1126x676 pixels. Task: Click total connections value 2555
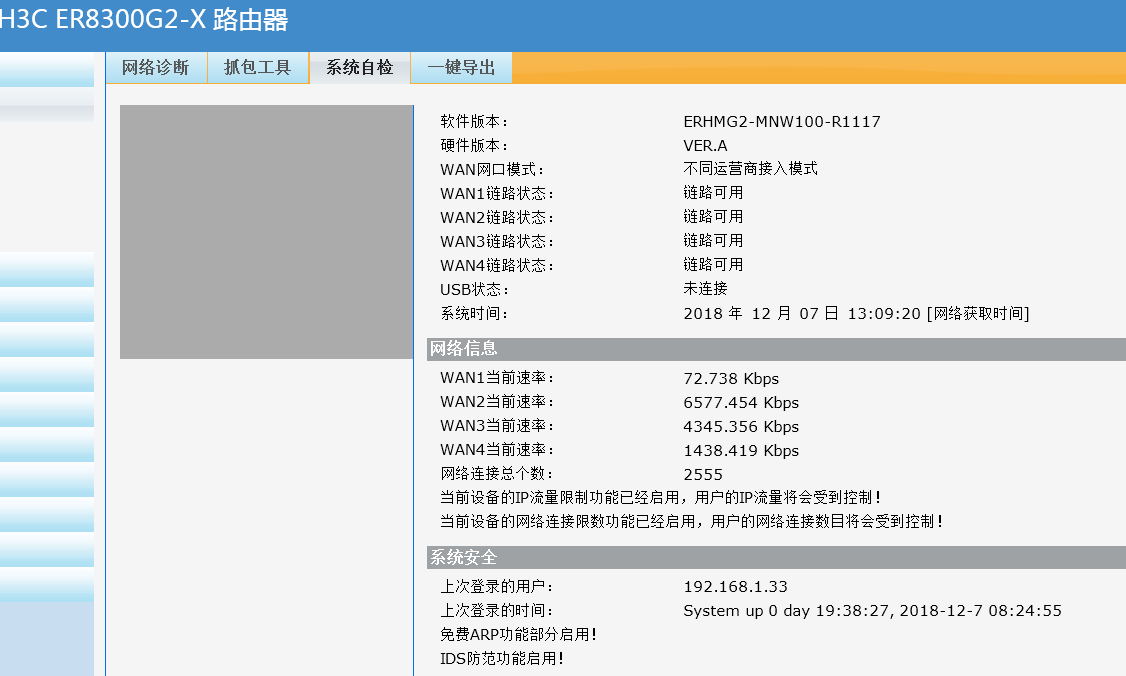coord(703,474)
